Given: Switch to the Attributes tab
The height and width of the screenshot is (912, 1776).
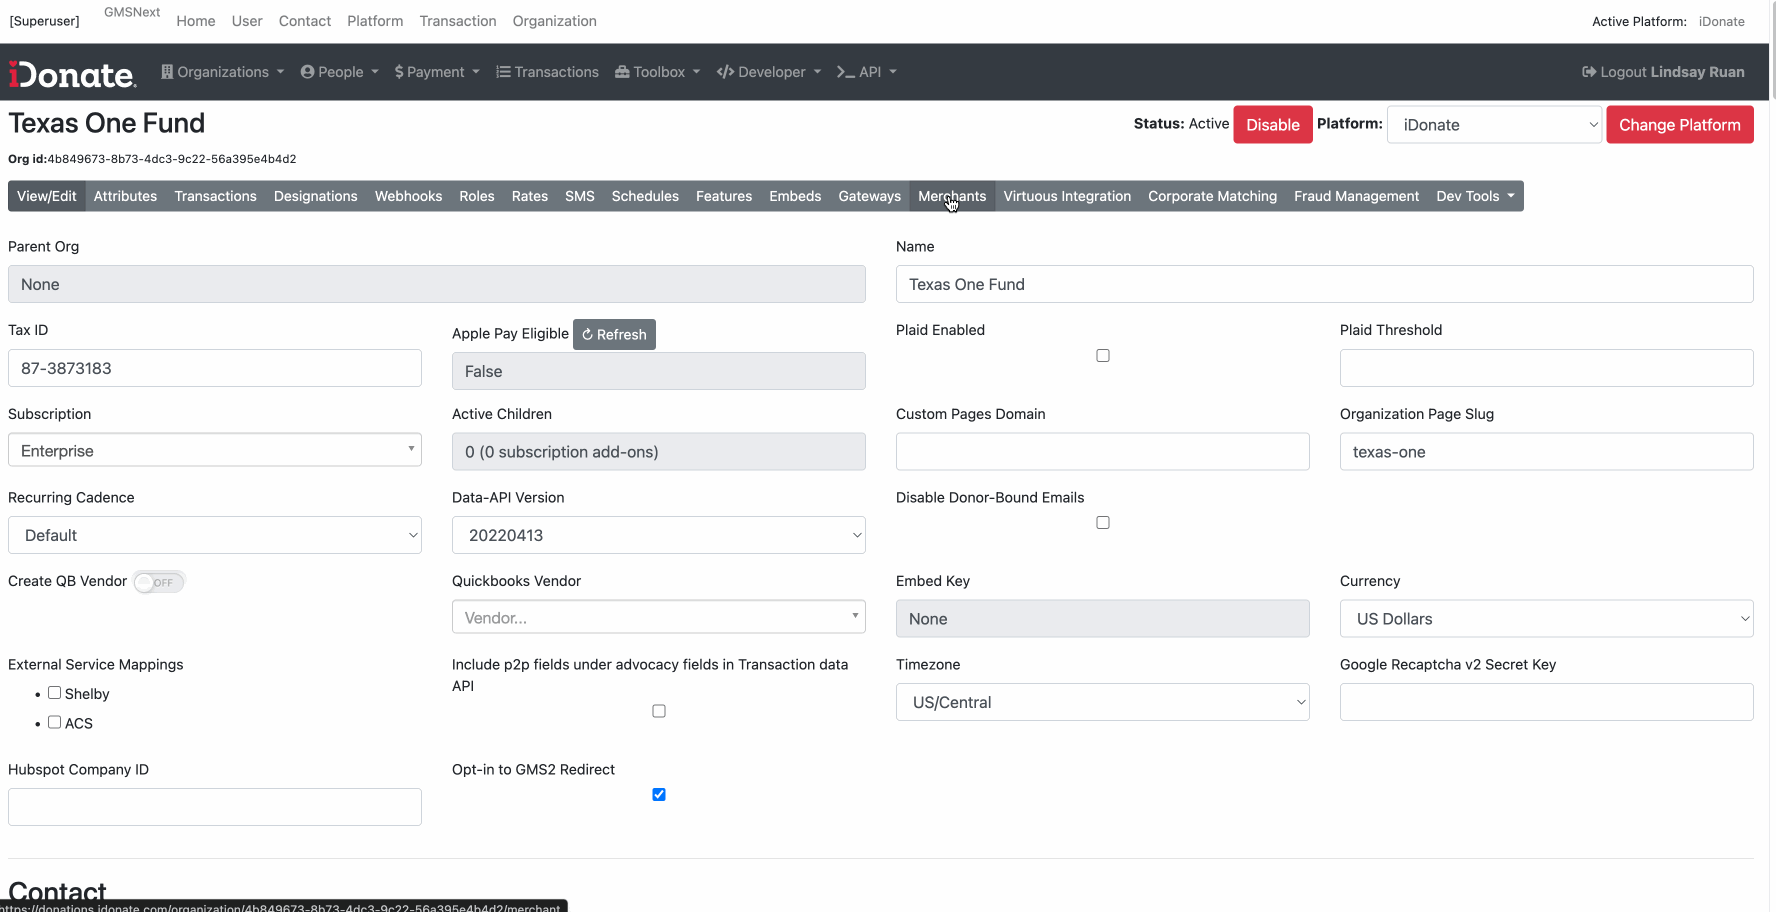Looking at the screenshot, I should 125,196.
